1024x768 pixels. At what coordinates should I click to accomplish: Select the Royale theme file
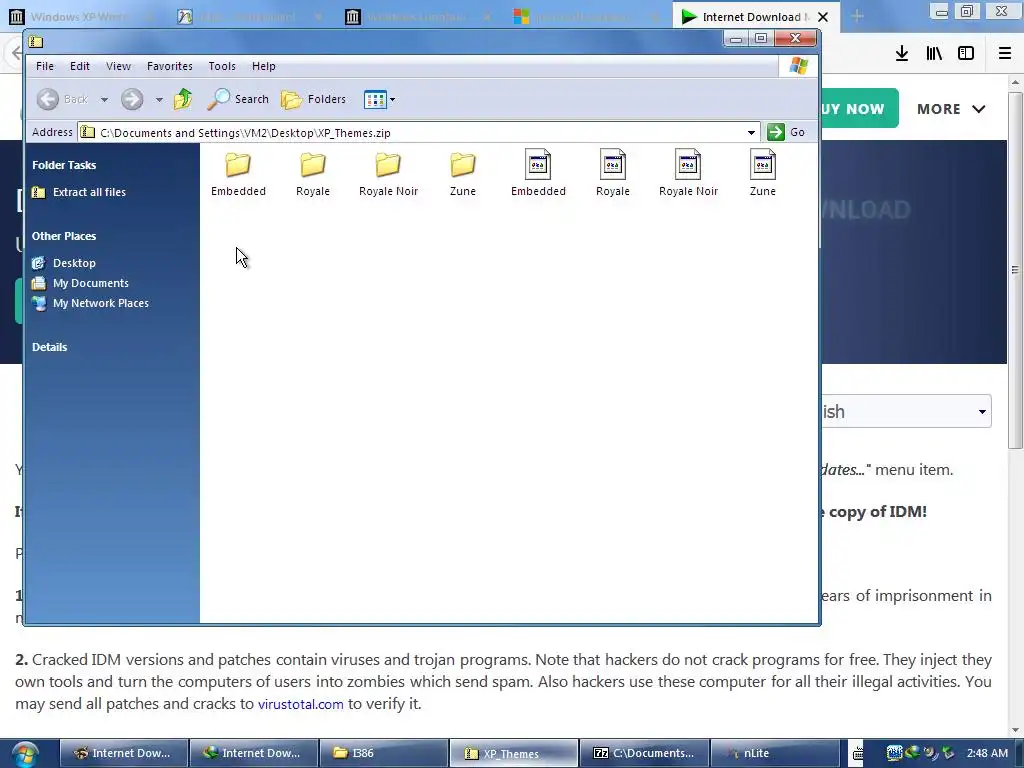(x=613, y=173)
